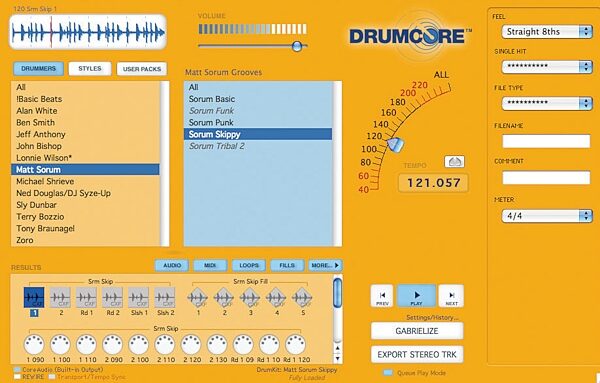Switch to the USER PACKS tab
The image size is (600, 383).
point(142,69)
